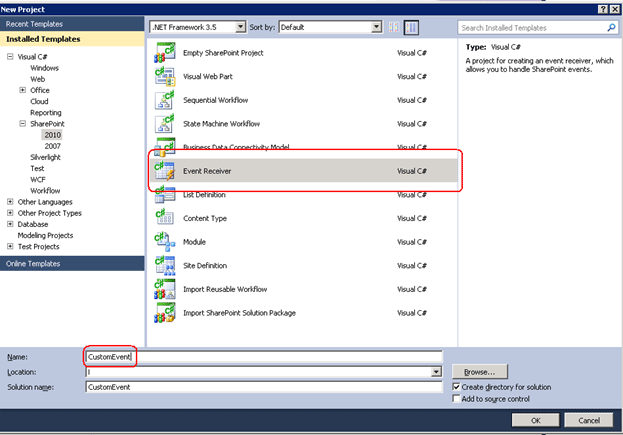Select SharePoint 2007 category
This screenshot has height=435, width=623.
pyautogui.click(x=52, y=146)
